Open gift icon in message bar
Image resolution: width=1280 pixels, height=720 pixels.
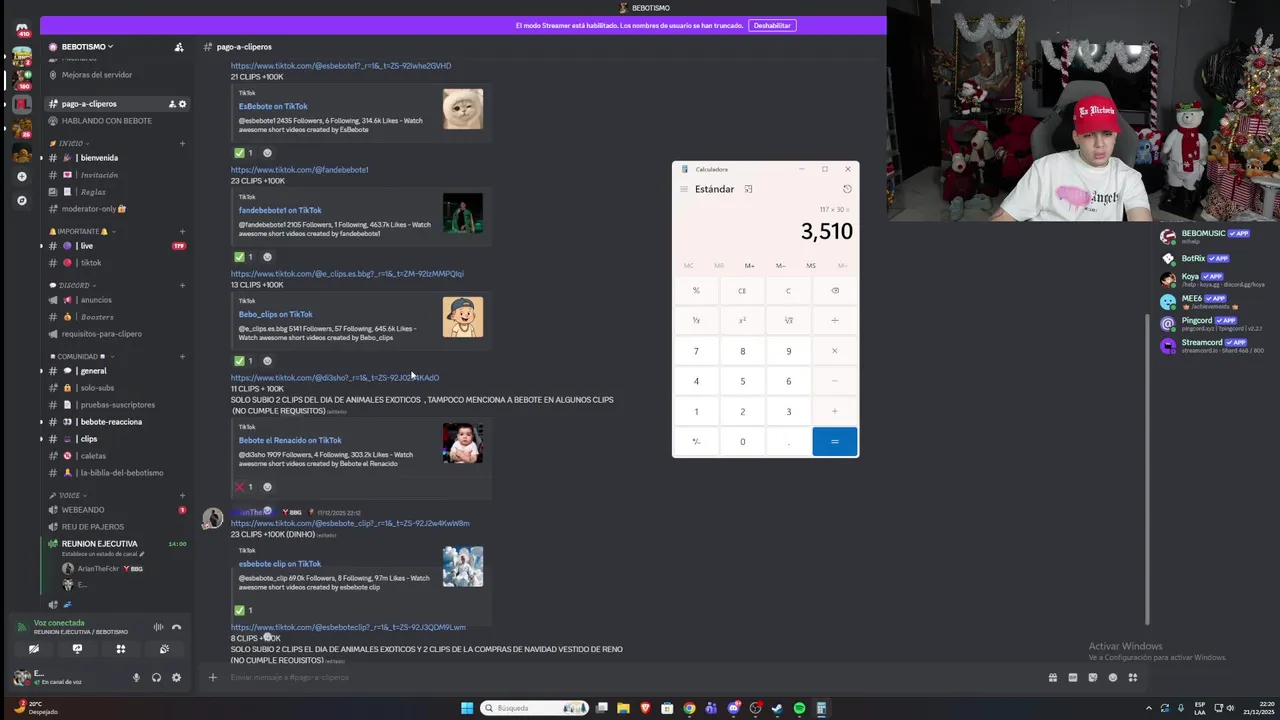click(1052, 678)
